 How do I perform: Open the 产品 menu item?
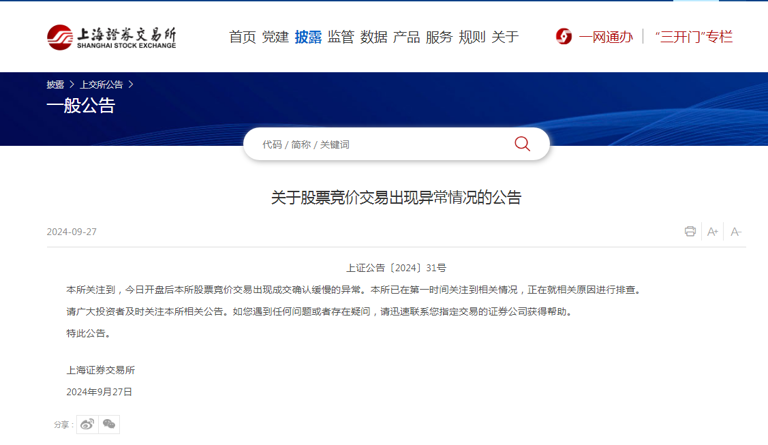(407, 37)
